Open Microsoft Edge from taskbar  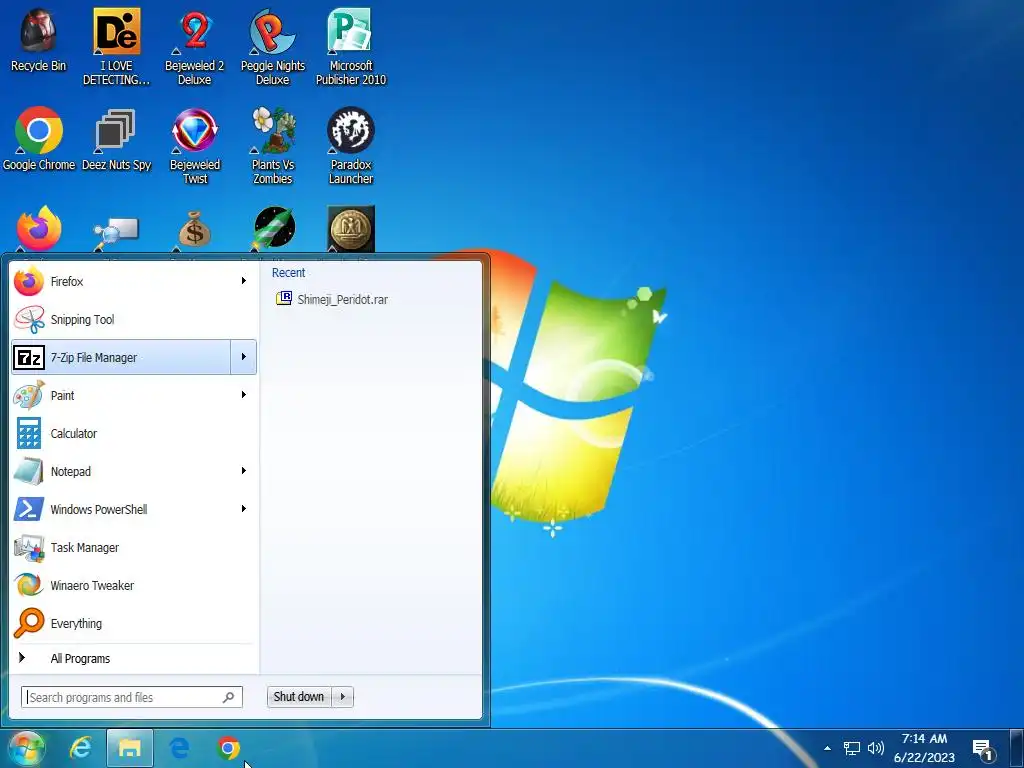(x=179, y=748)
